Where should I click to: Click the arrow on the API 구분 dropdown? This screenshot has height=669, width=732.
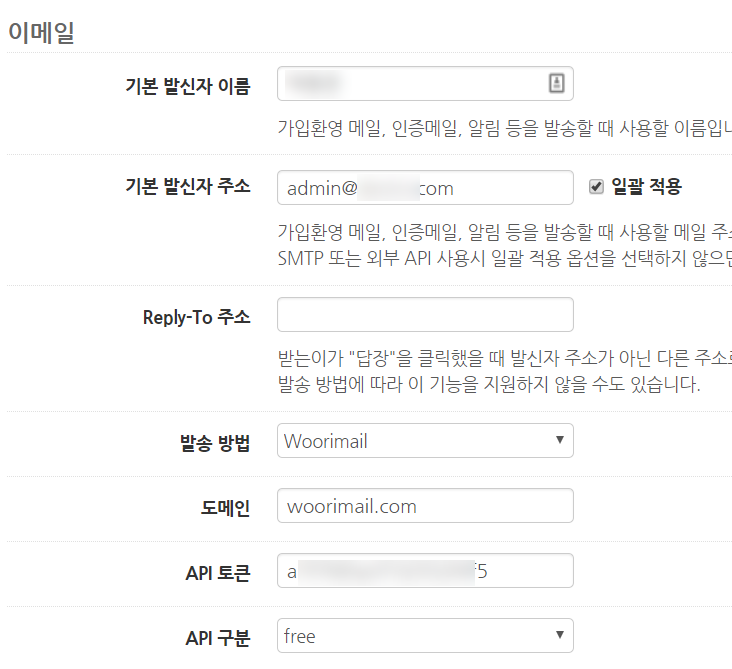pos(560,634)
